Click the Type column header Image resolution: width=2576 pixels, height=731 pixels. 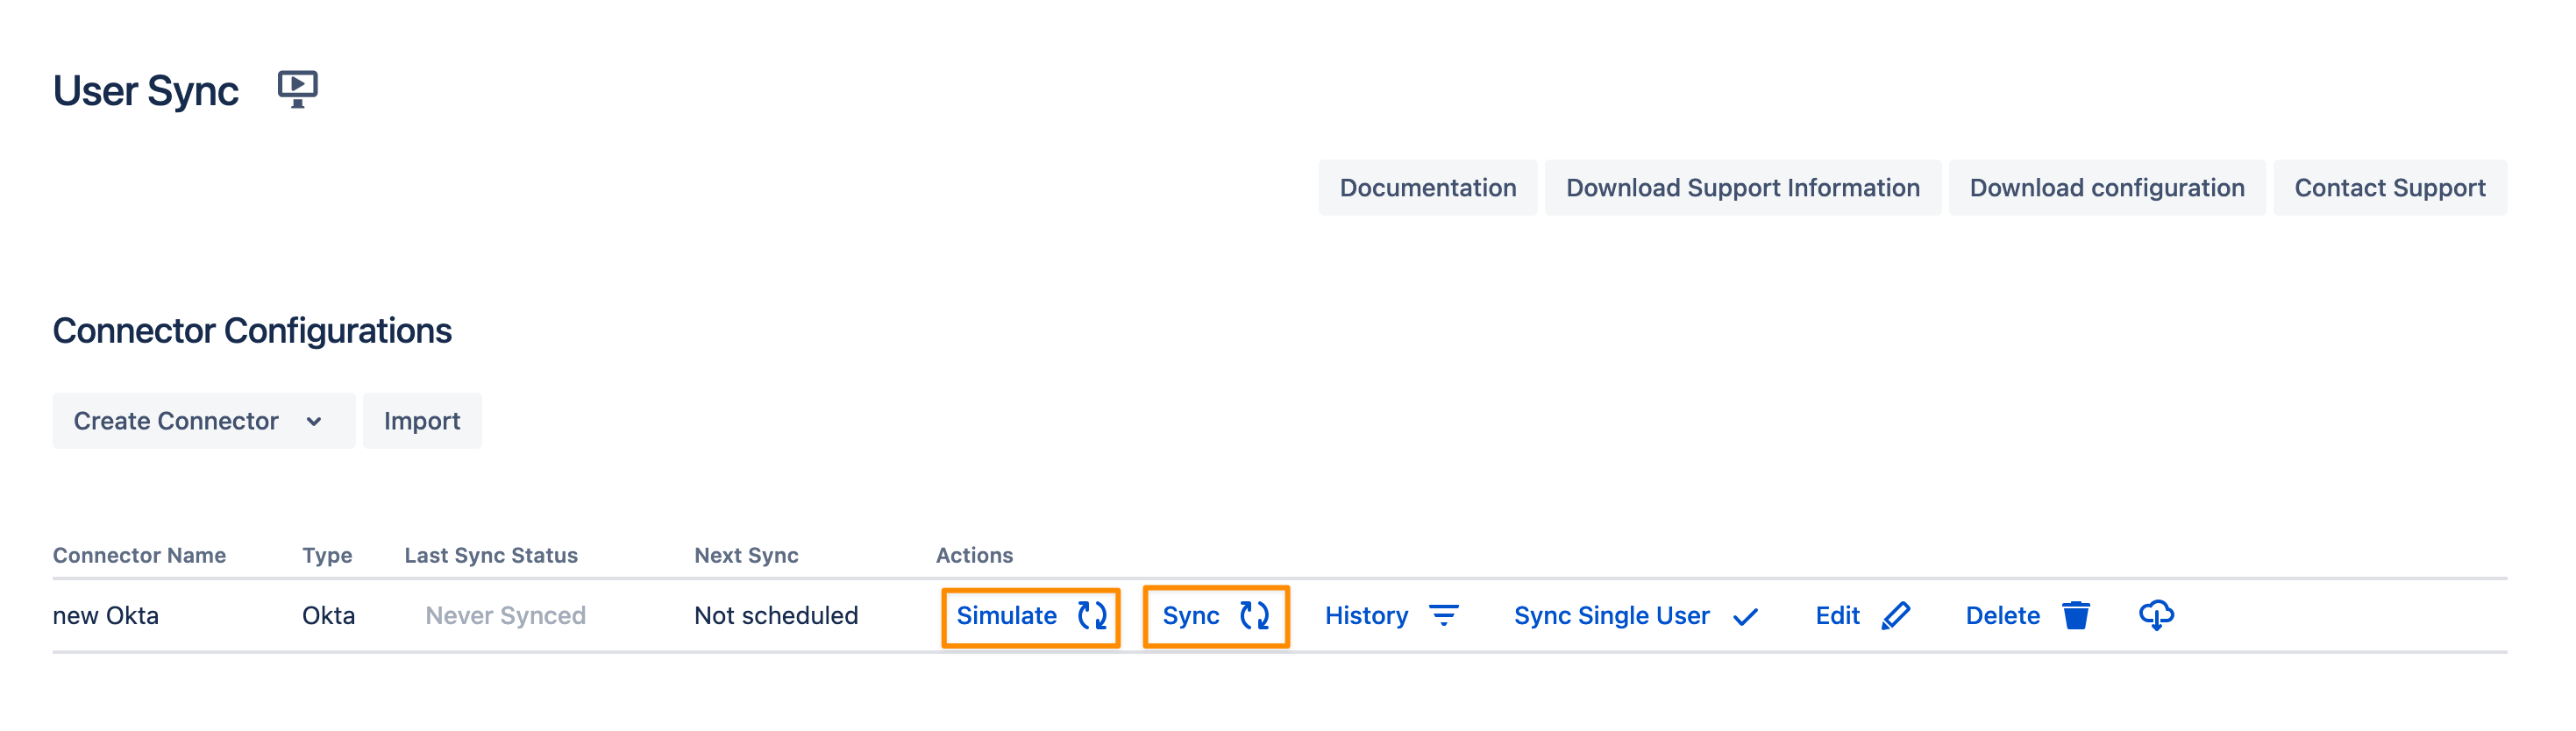(327, 555)
